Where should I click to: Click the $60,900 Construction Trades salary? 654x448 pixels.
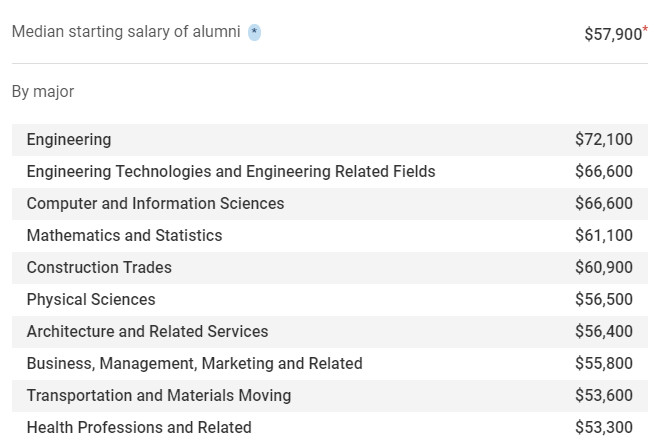coord(604,268)
